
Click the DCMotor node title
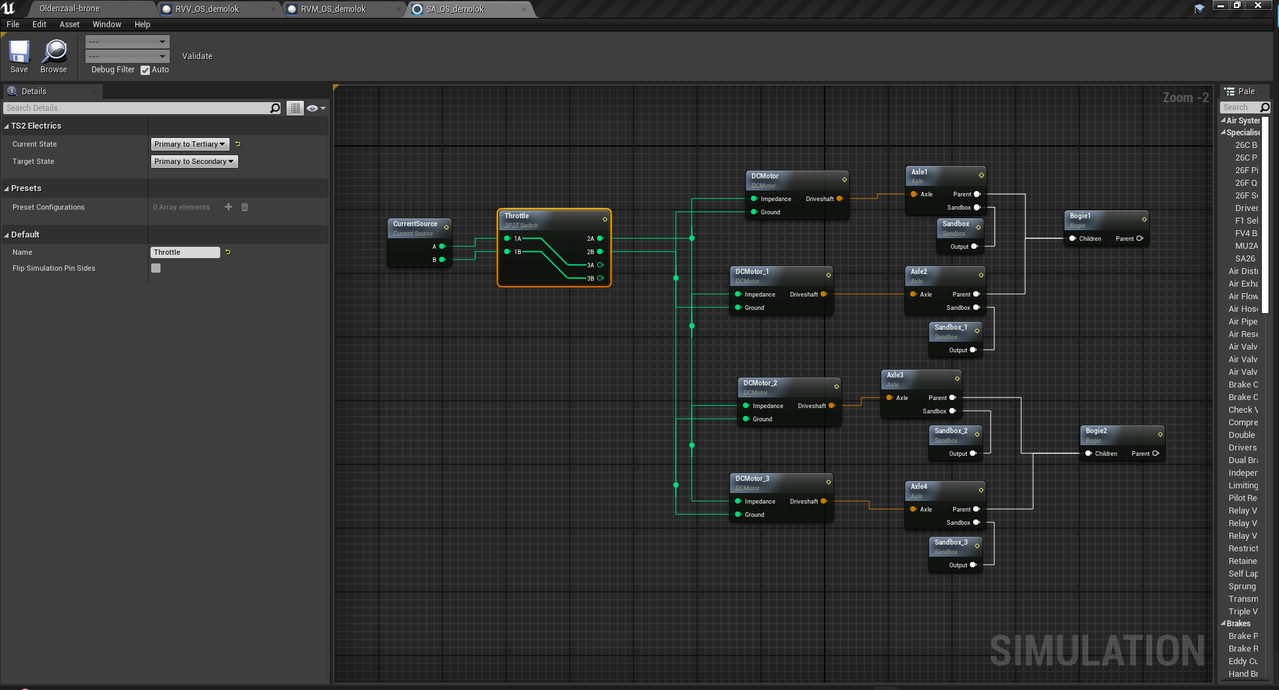pyautogui.click(x=765, y=176)
